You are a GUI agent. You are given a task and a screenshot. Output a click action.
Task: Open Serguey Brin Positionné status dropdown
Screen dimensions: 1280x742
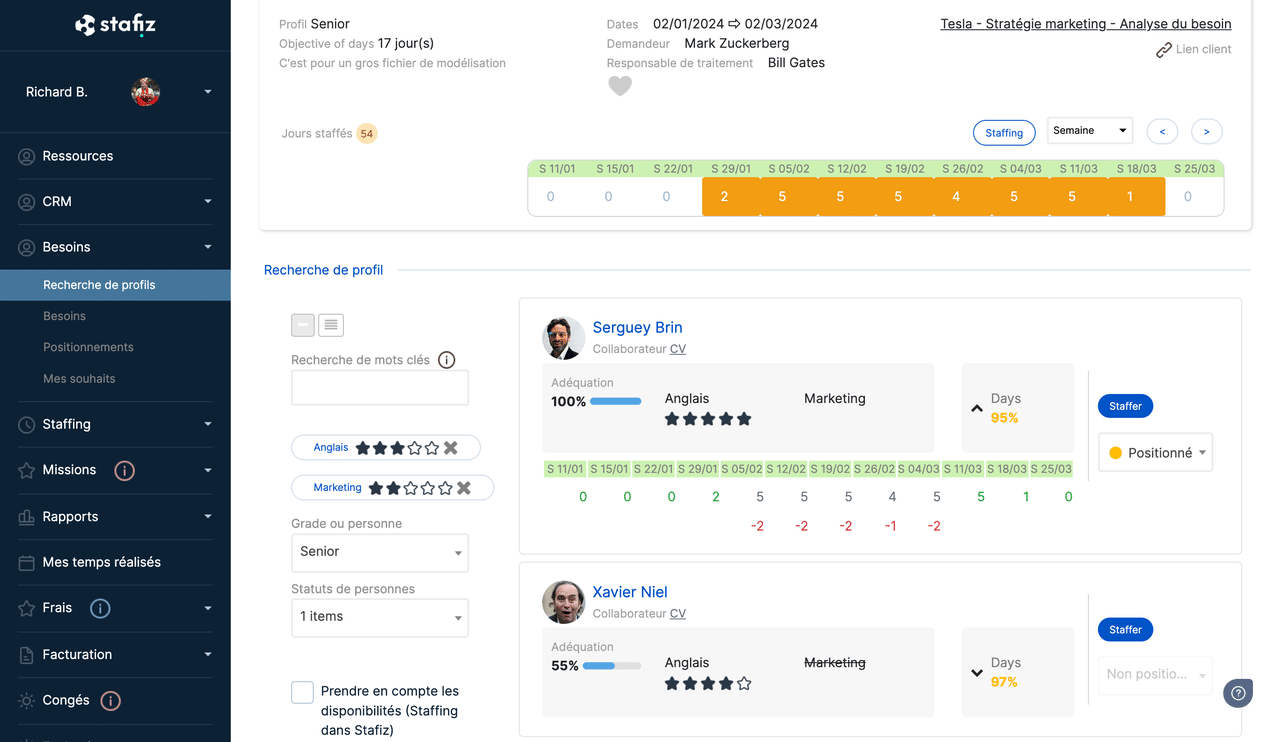pos(1156,453)
